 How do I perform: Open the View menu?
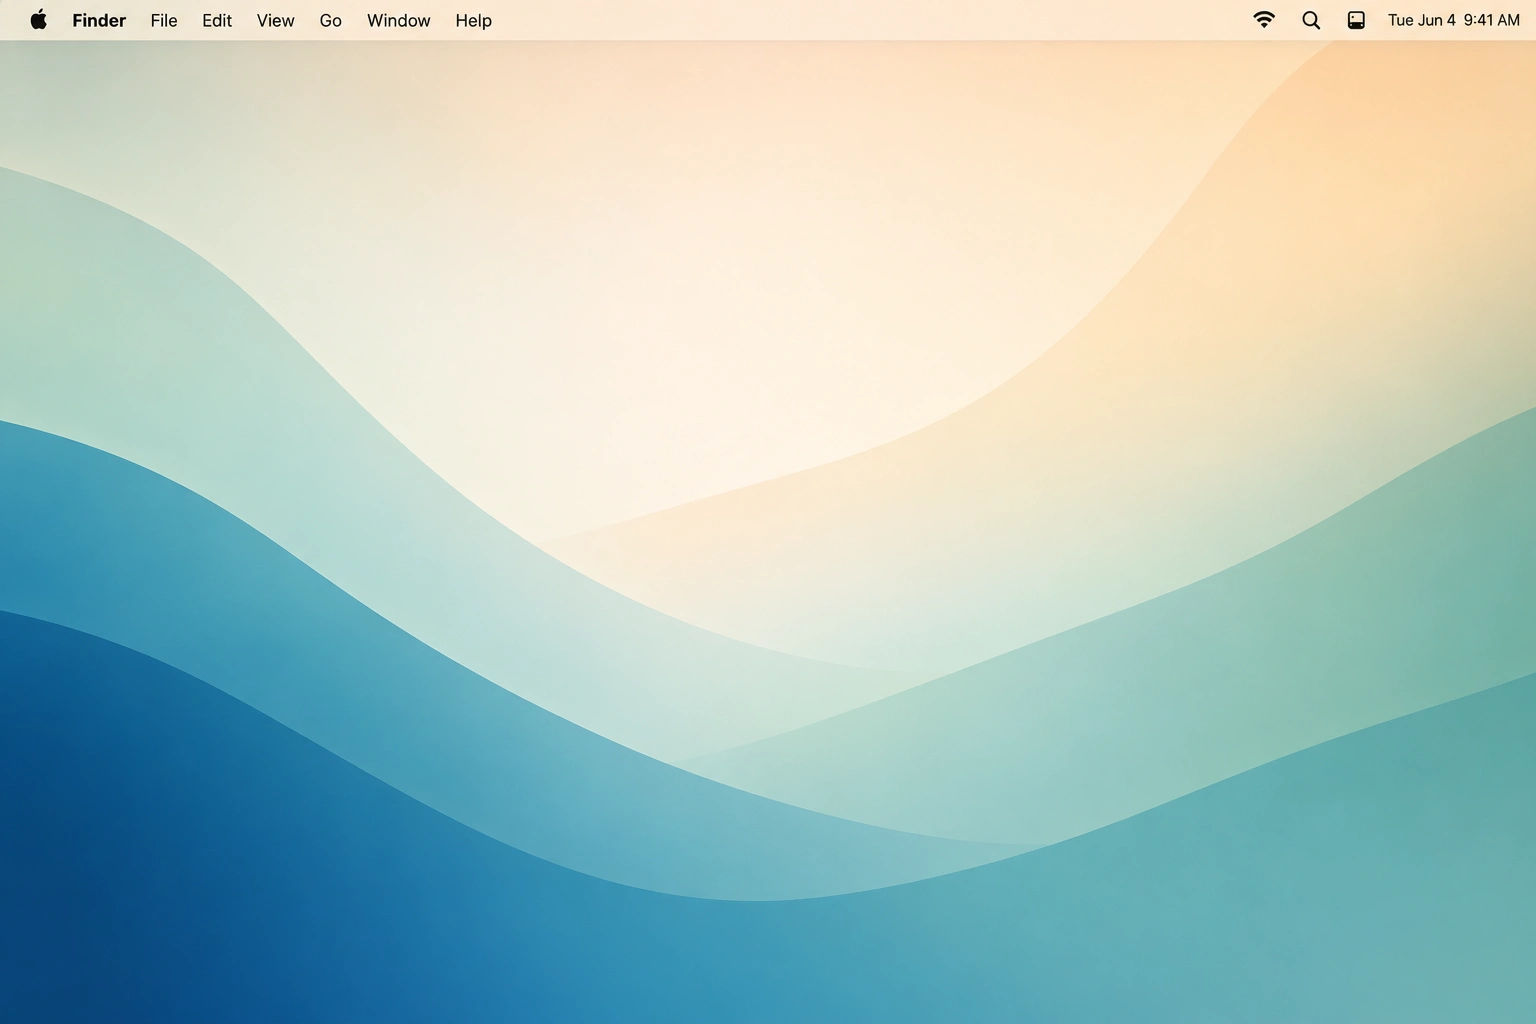[x=275, y=20]
